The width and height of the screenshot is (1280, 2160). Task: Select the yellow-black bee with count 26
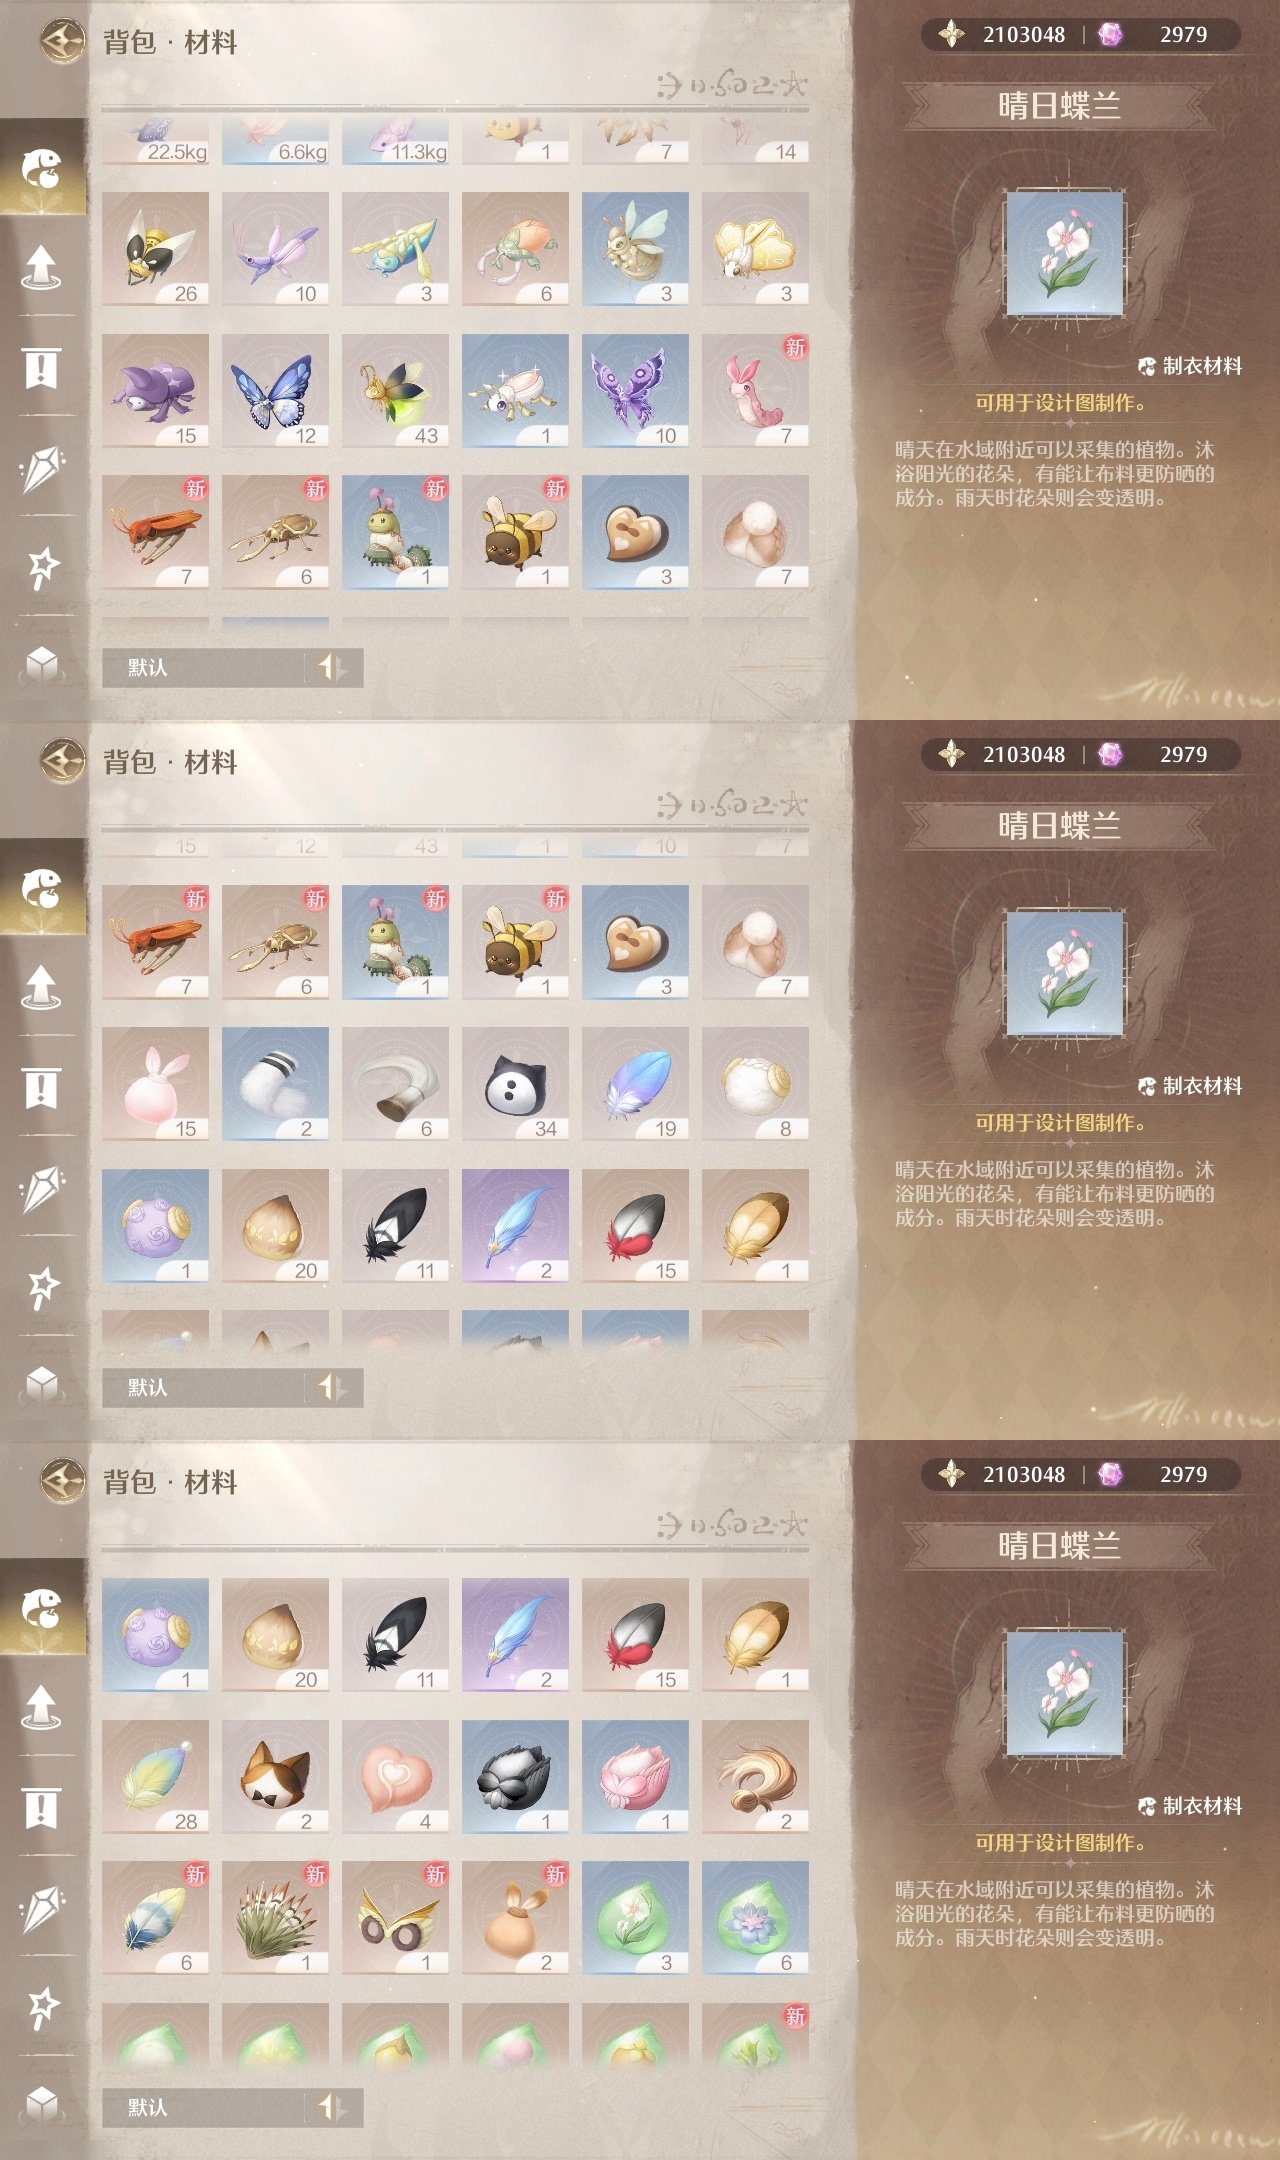155,249
